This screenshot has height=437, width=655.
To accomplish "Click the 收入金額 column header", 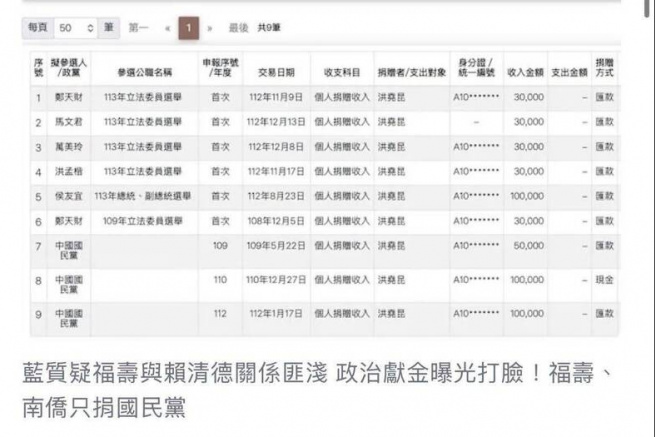I will click(x=526, y=72).
